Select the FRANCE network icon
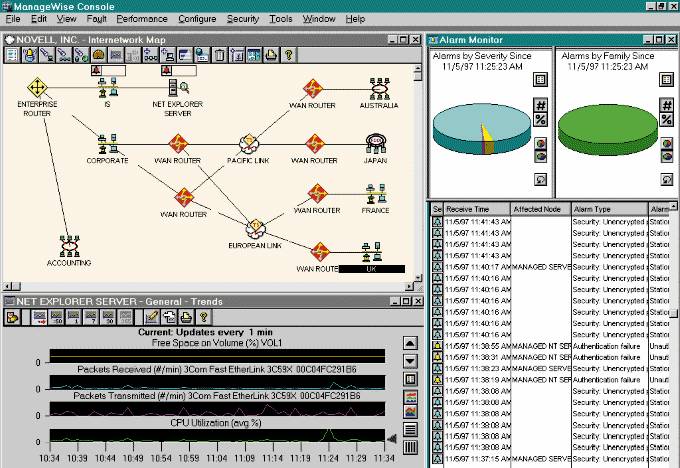Viewport: 680px width, 468px height. [x=376, y=194]
